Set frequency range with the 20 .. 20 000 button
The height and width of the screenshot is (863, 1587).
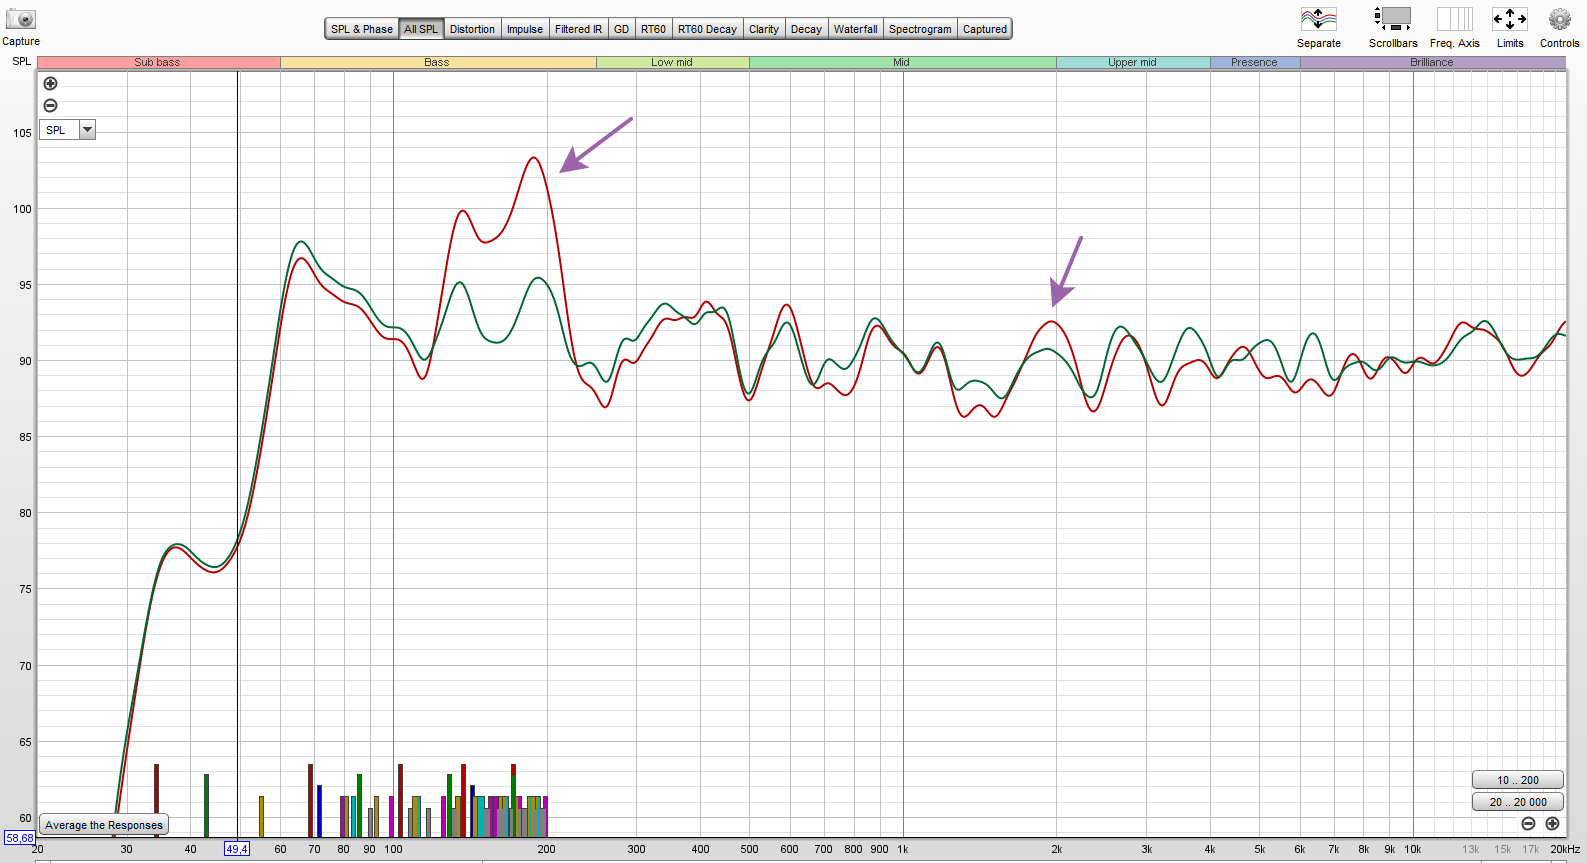(x=1517, y=802)
